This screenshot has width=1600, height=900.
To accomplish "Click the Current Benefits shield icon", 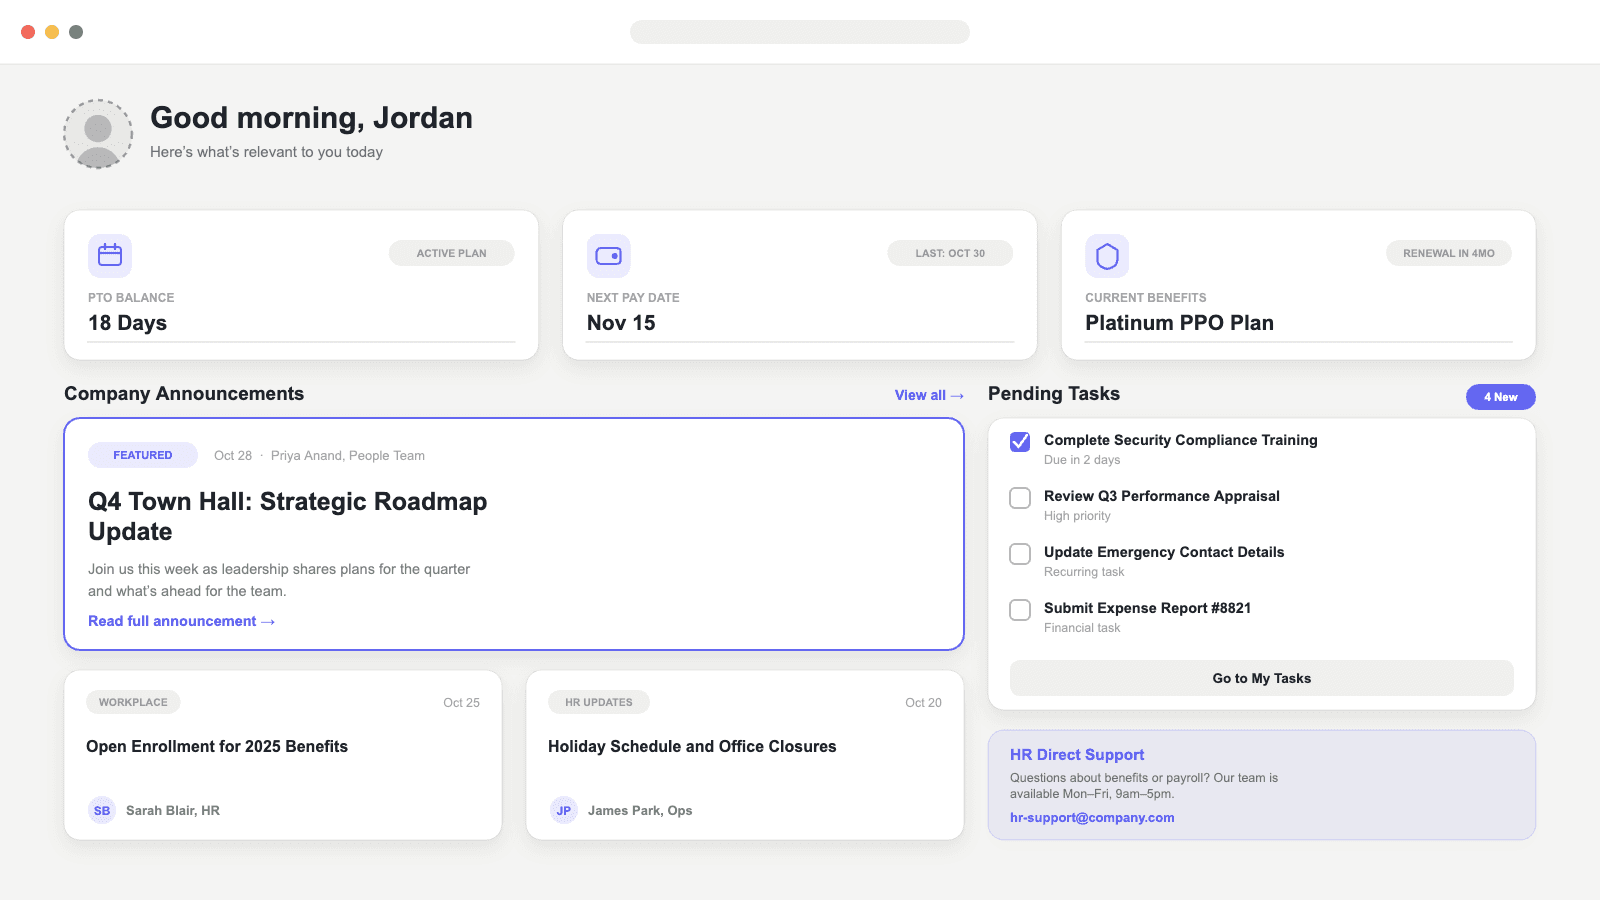I will (x=1107, y=256).
